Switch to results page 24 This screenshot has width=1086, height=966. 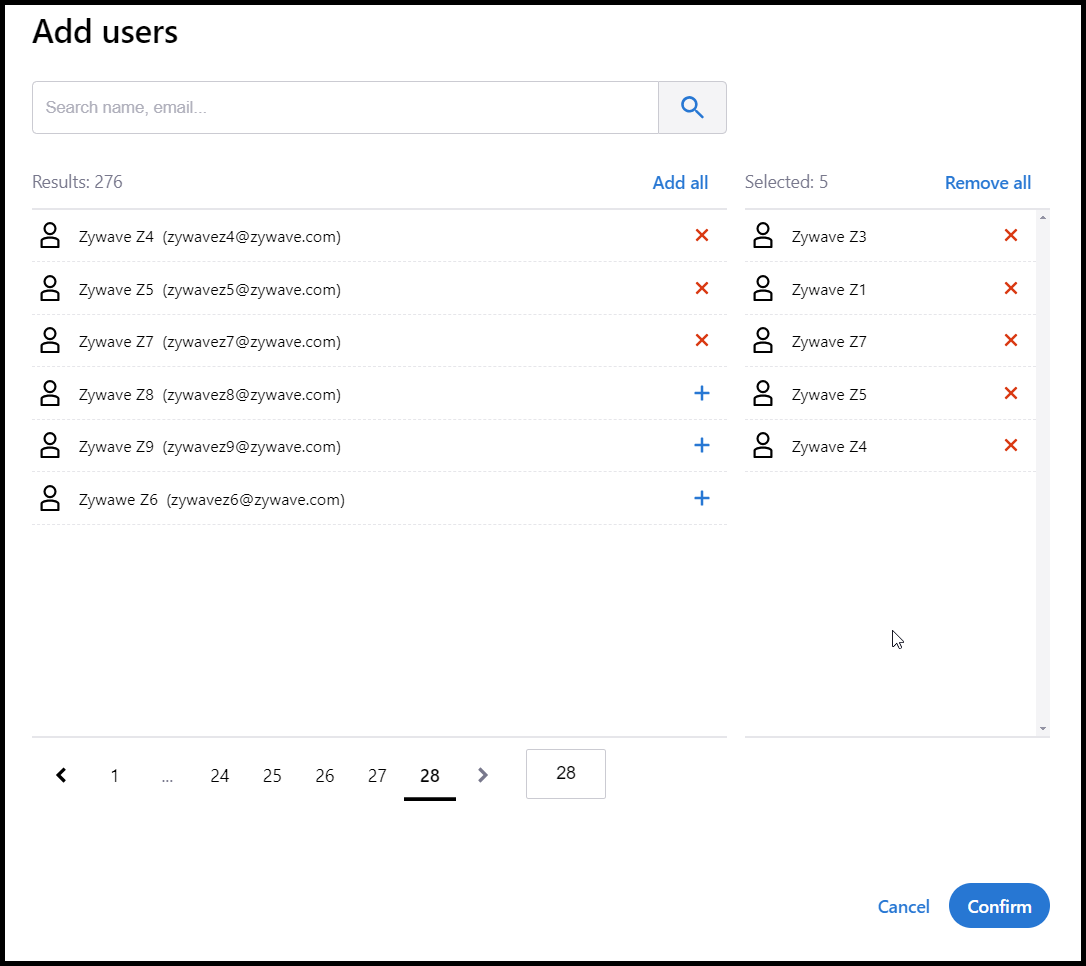[x=219, y=775]
